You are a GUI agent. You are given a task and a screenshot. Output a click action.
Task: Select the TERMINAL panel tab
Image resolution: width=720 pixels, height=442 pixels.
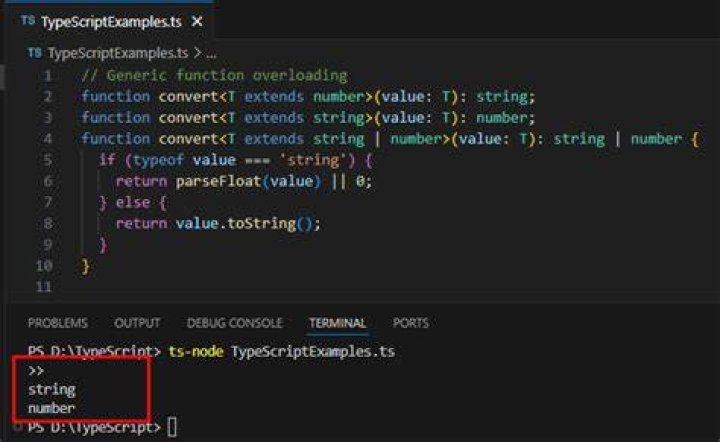pyautogui.click(x=338, y=323)
